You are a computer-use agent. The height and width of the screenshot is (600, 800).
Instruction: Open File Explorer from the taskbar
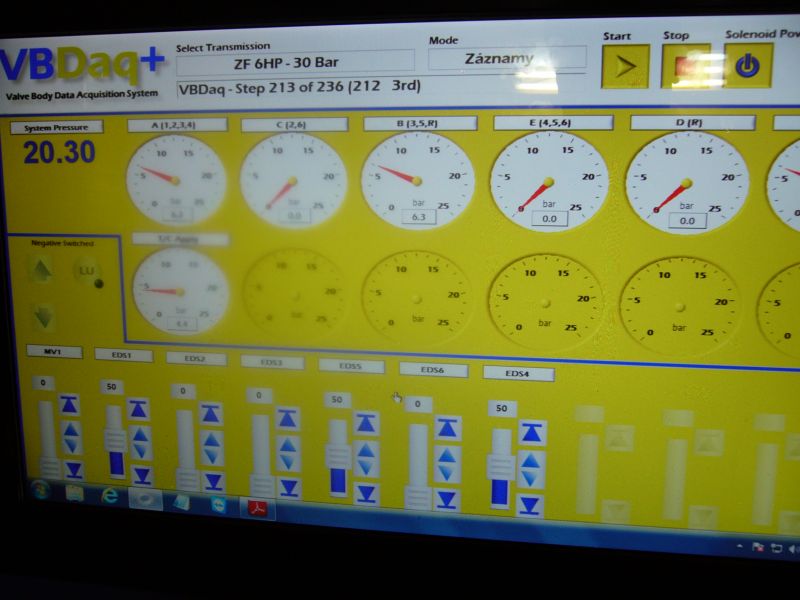tap(75, 493)
